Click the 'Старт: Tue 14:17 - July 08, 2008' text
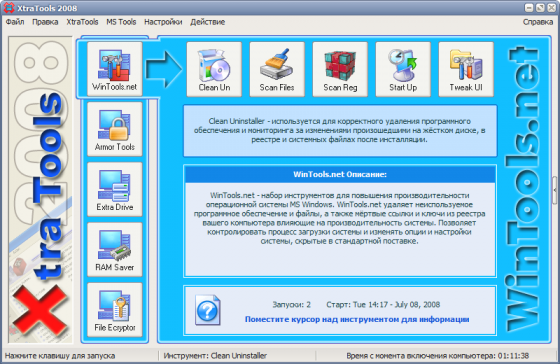 tap(383, 305)
